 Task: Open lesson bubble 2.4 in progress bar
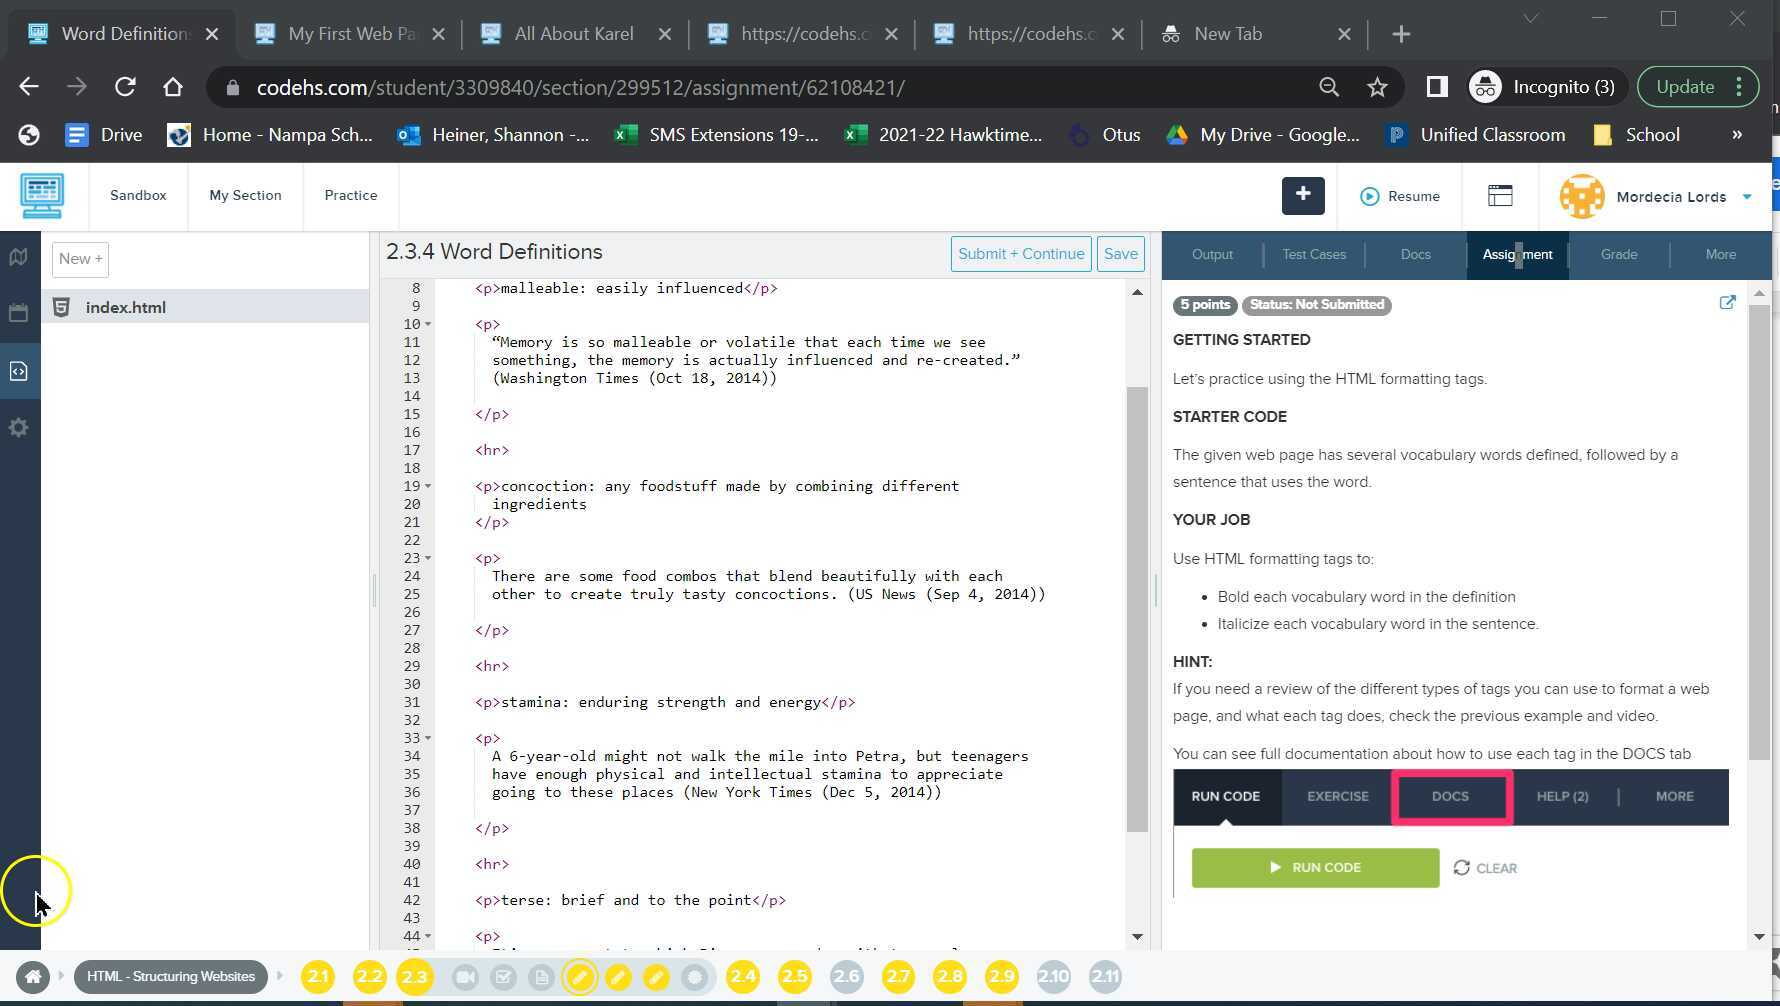pos(743,977)
